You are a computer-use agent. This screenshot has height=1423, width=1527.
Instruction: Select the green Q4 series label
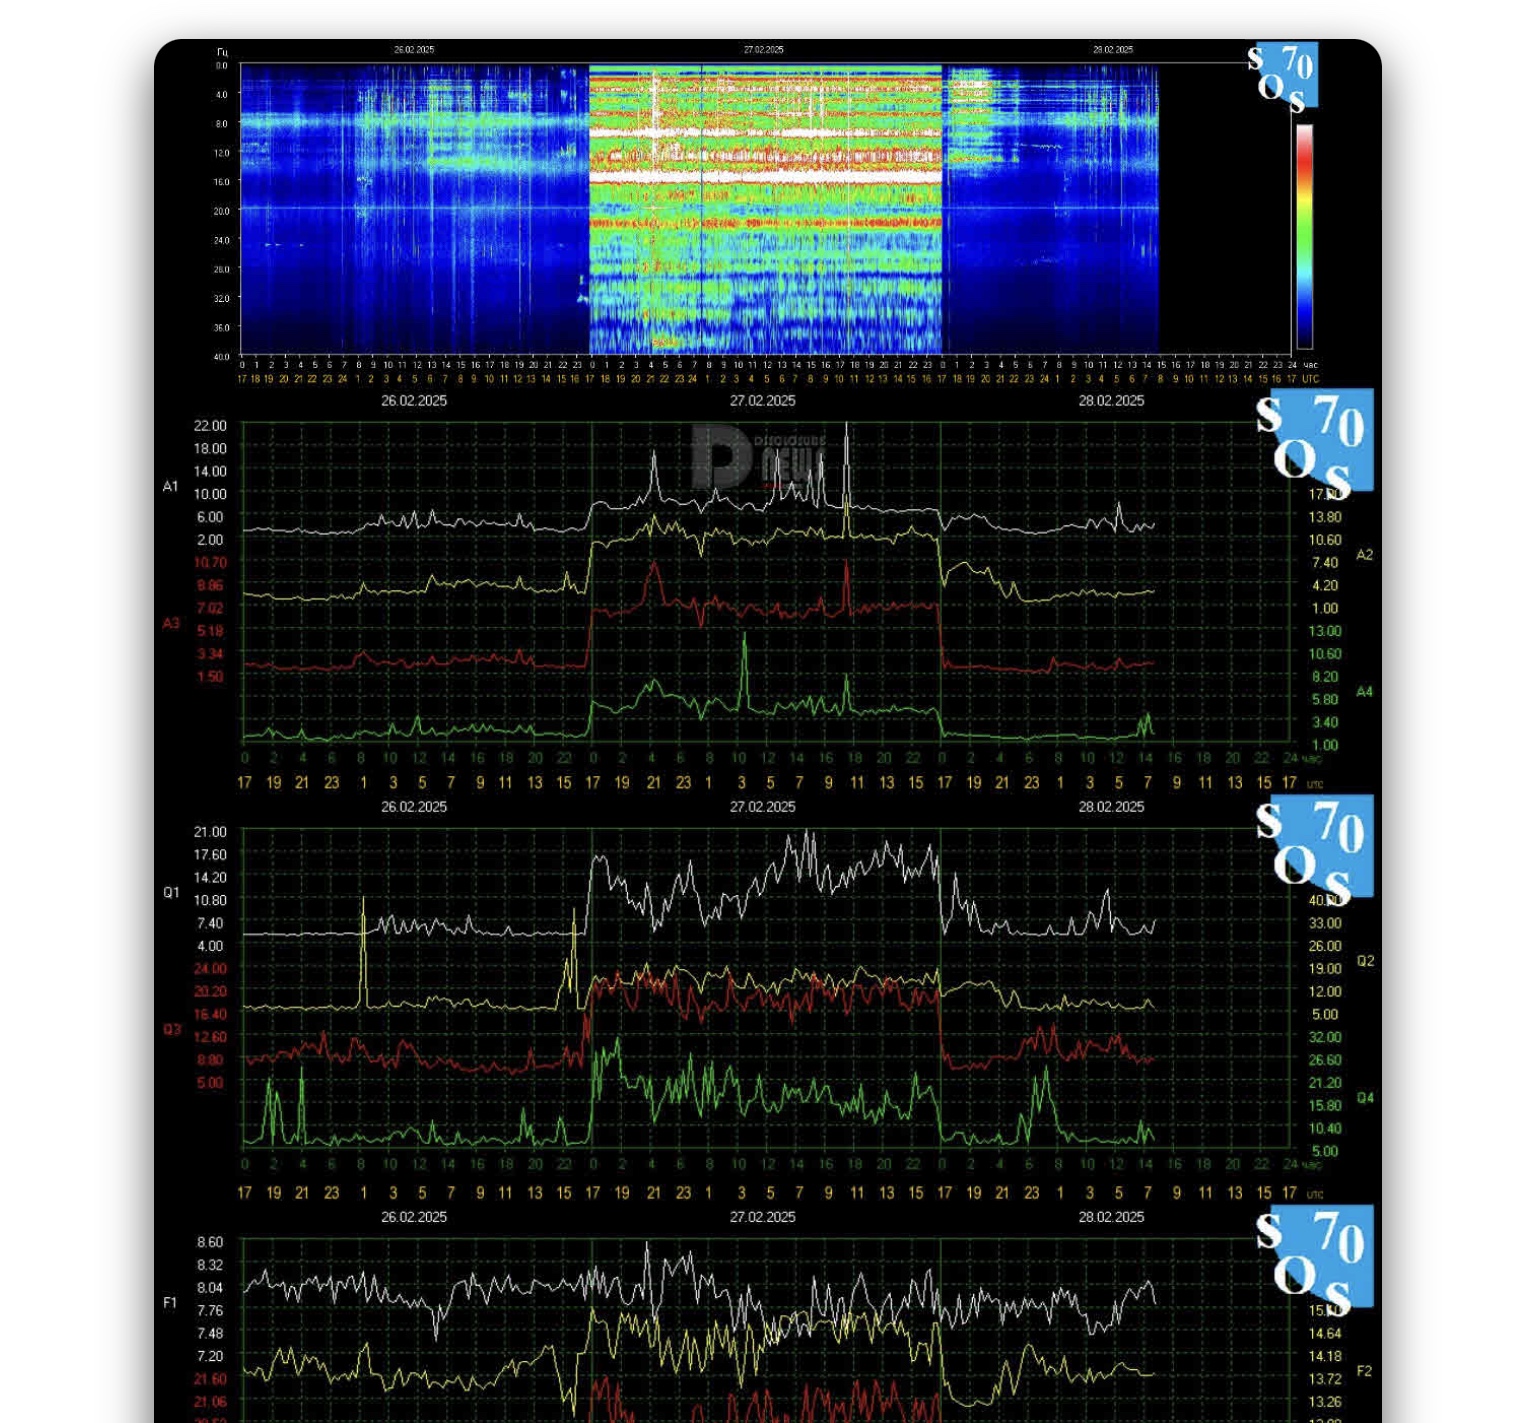[x=1365, y=1097]
